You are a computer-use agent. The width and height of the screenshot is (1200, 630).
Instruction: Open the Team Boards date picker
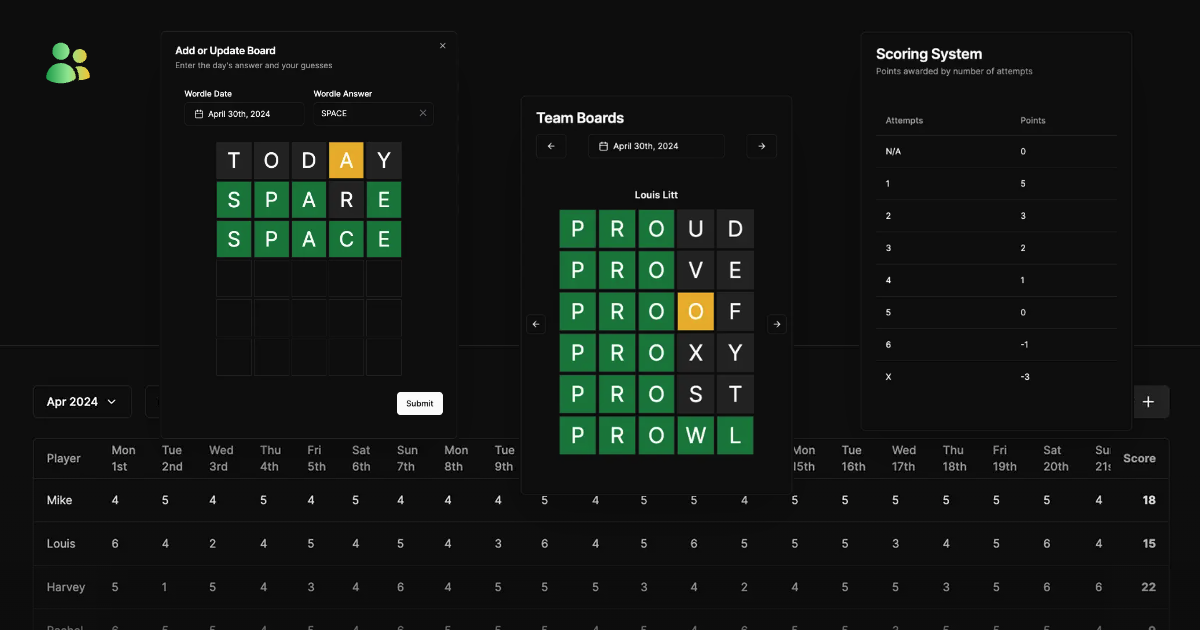coord(656,145)
